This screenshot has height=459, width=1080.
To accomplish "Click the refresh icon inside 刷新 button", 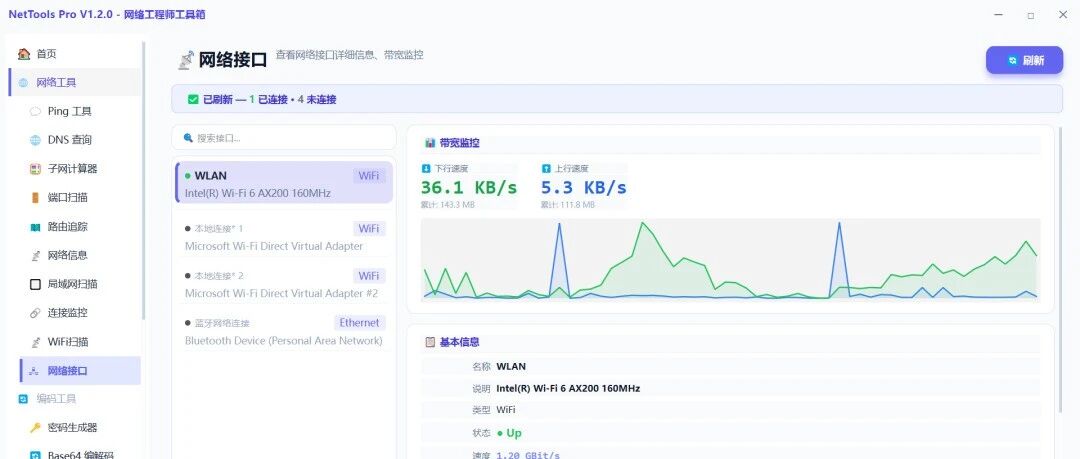I will click(x=1012, y=61).
